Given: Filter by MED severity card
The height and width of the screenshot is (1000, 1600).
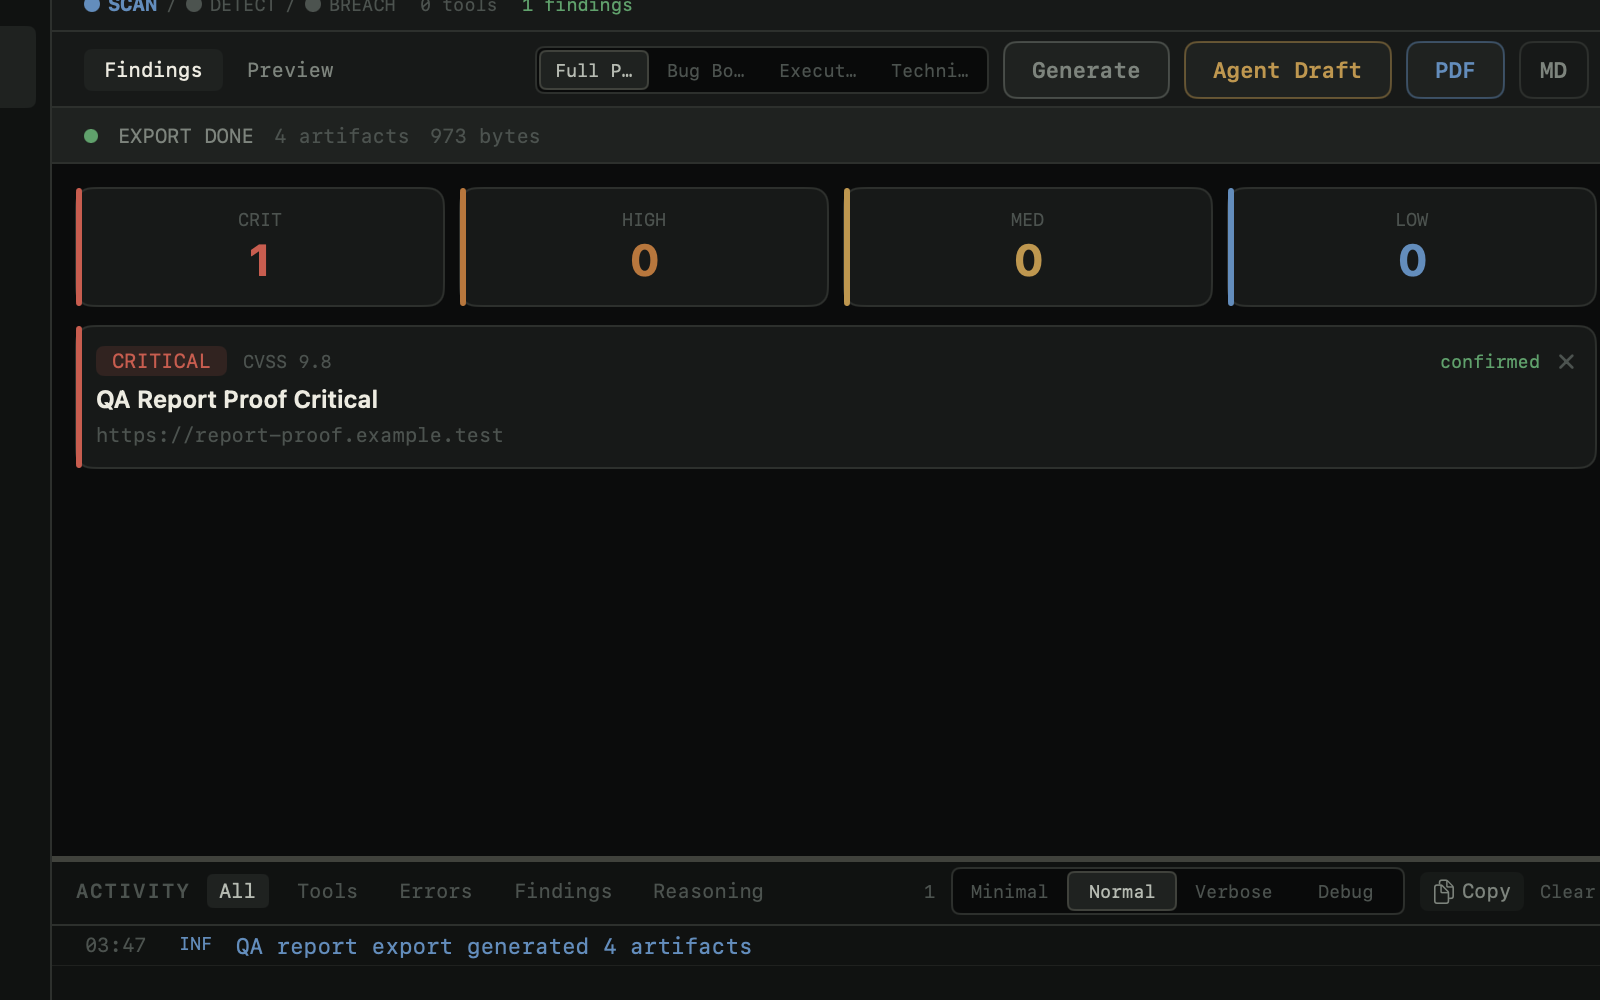Looking at the screenshot, I should (1028, 247).
